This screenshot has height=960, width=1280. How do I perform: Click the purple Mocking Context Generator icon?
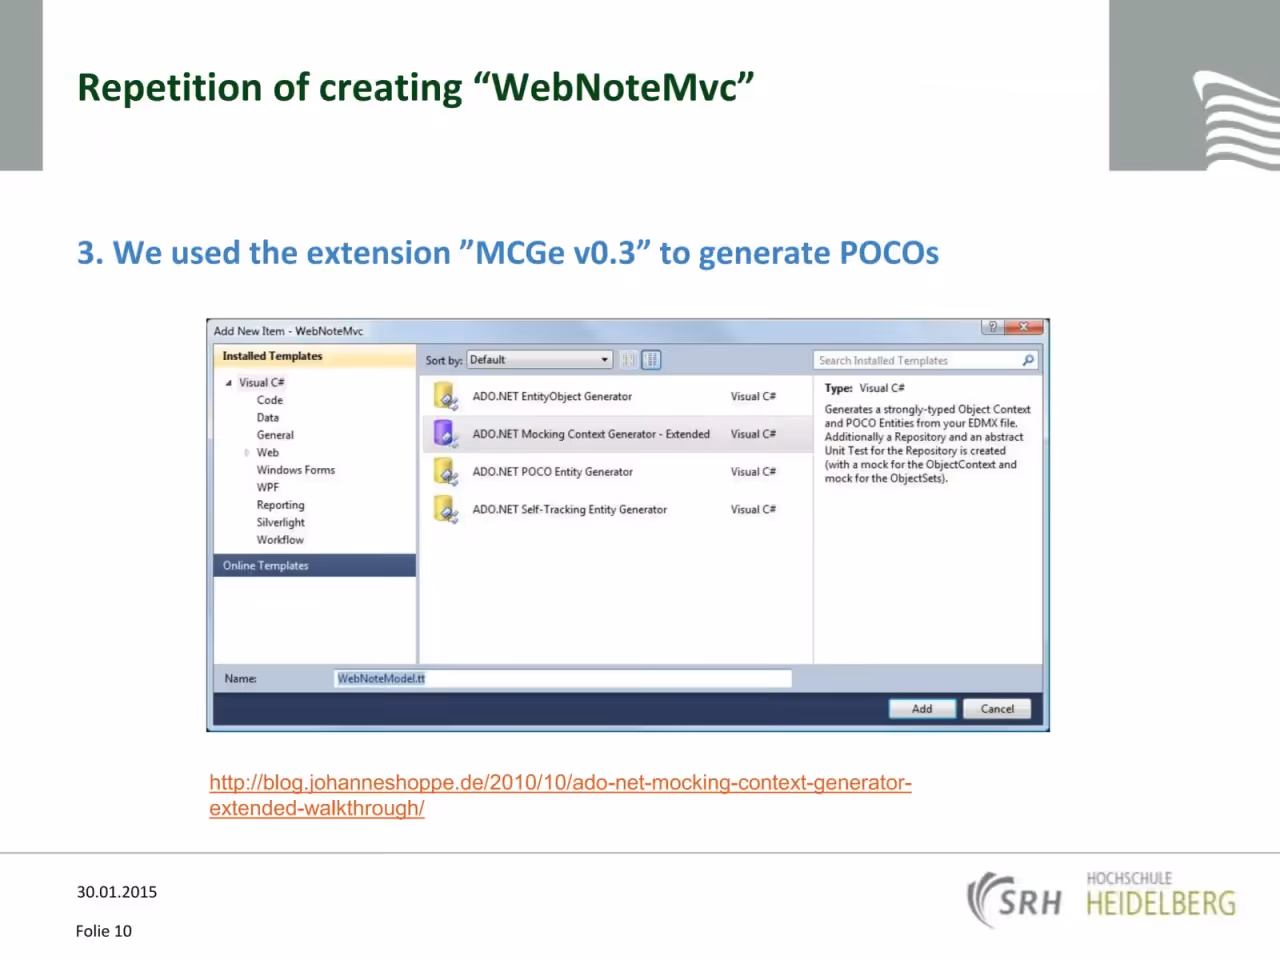tap(446, 434)
